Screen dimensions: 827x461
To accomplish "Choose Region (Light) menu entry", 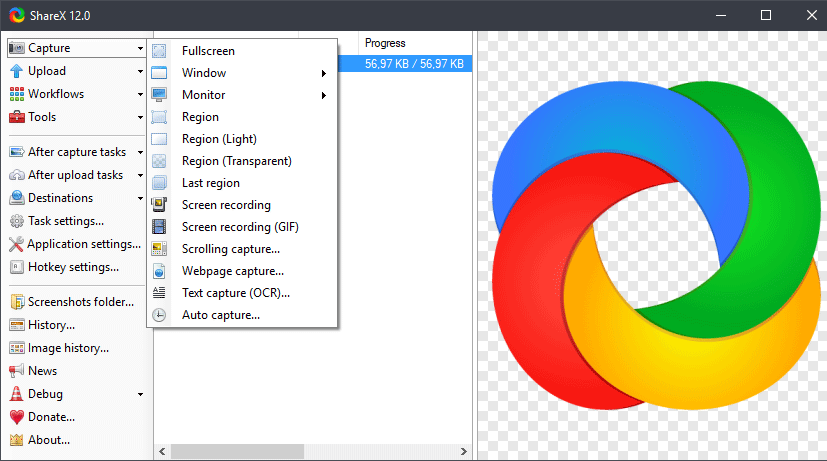I will point(243,139).
